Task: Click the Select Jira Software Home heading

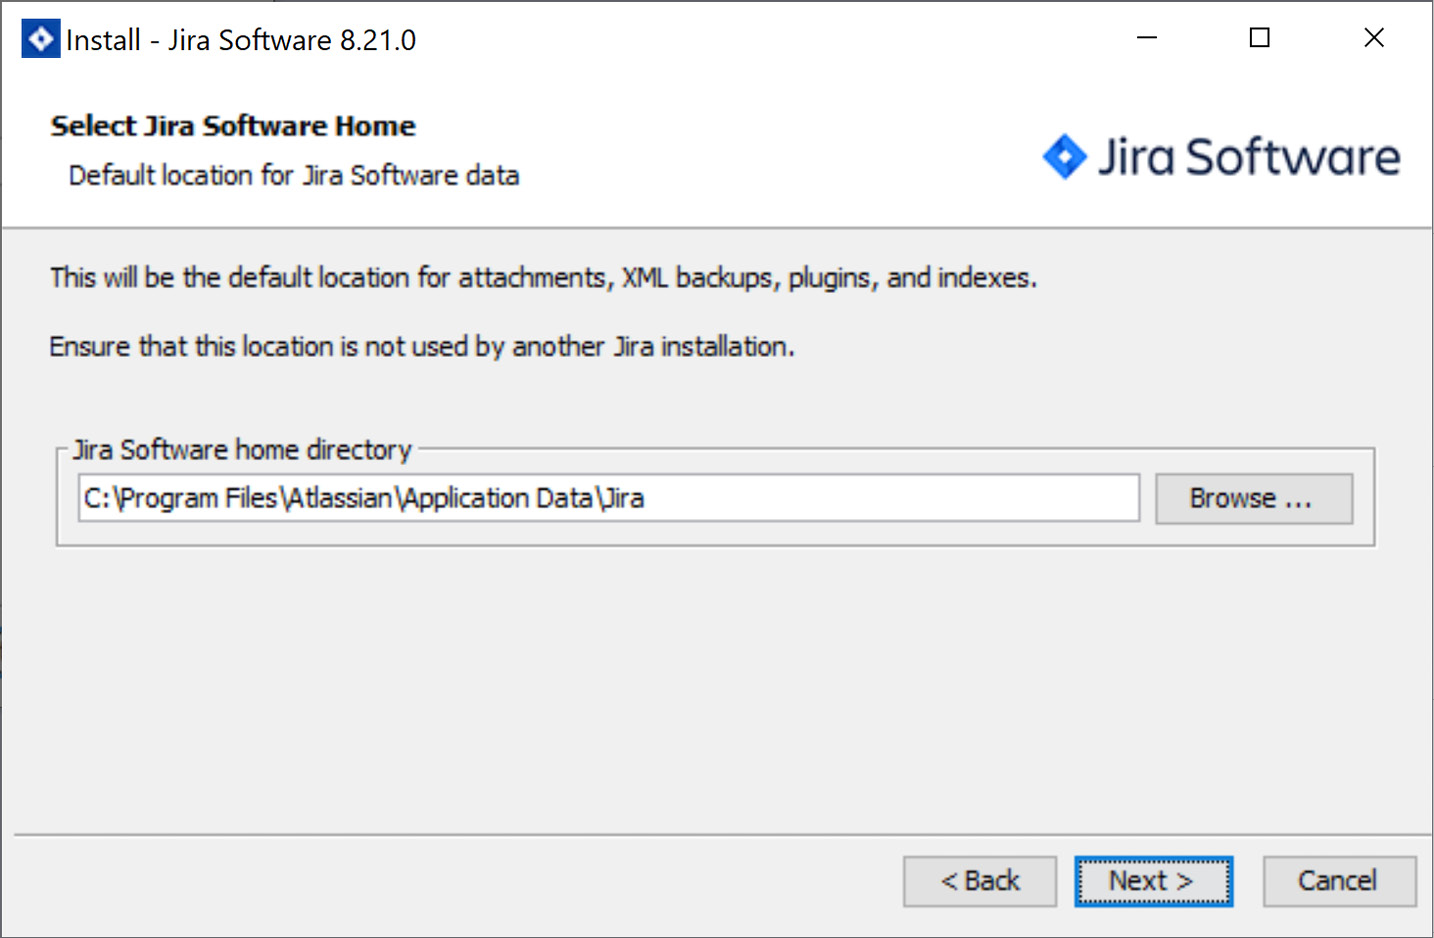Action: pos(232,126)
